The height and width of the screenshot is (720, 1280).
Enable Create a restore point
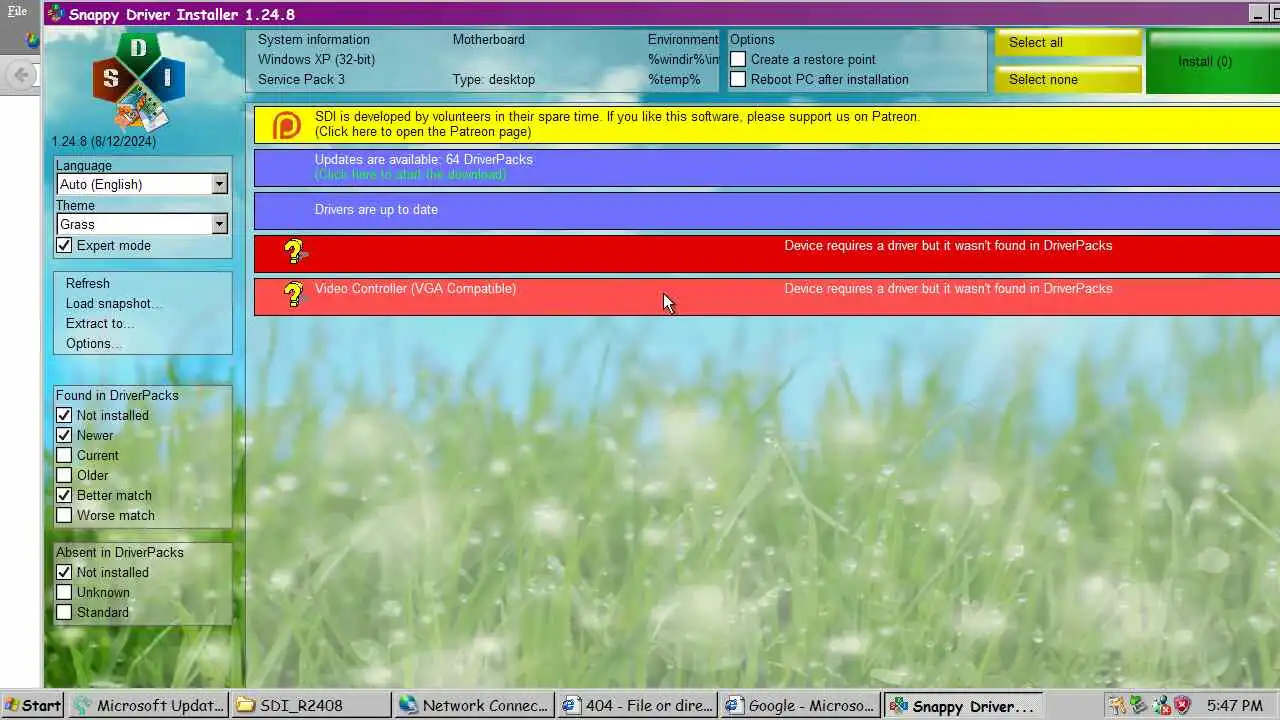[738, 59]
